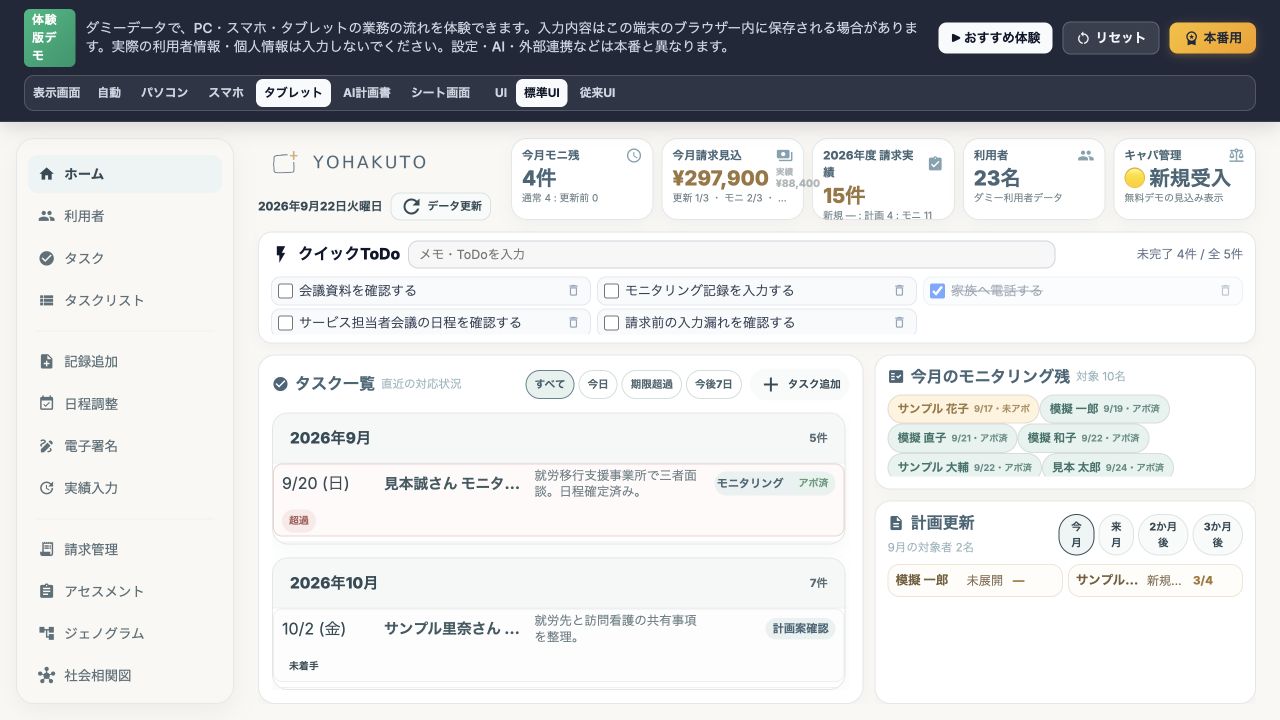Uncheck the 家族へ電話する checkbox
This screenshot has height=720, width=1280.
pos(937,291)
